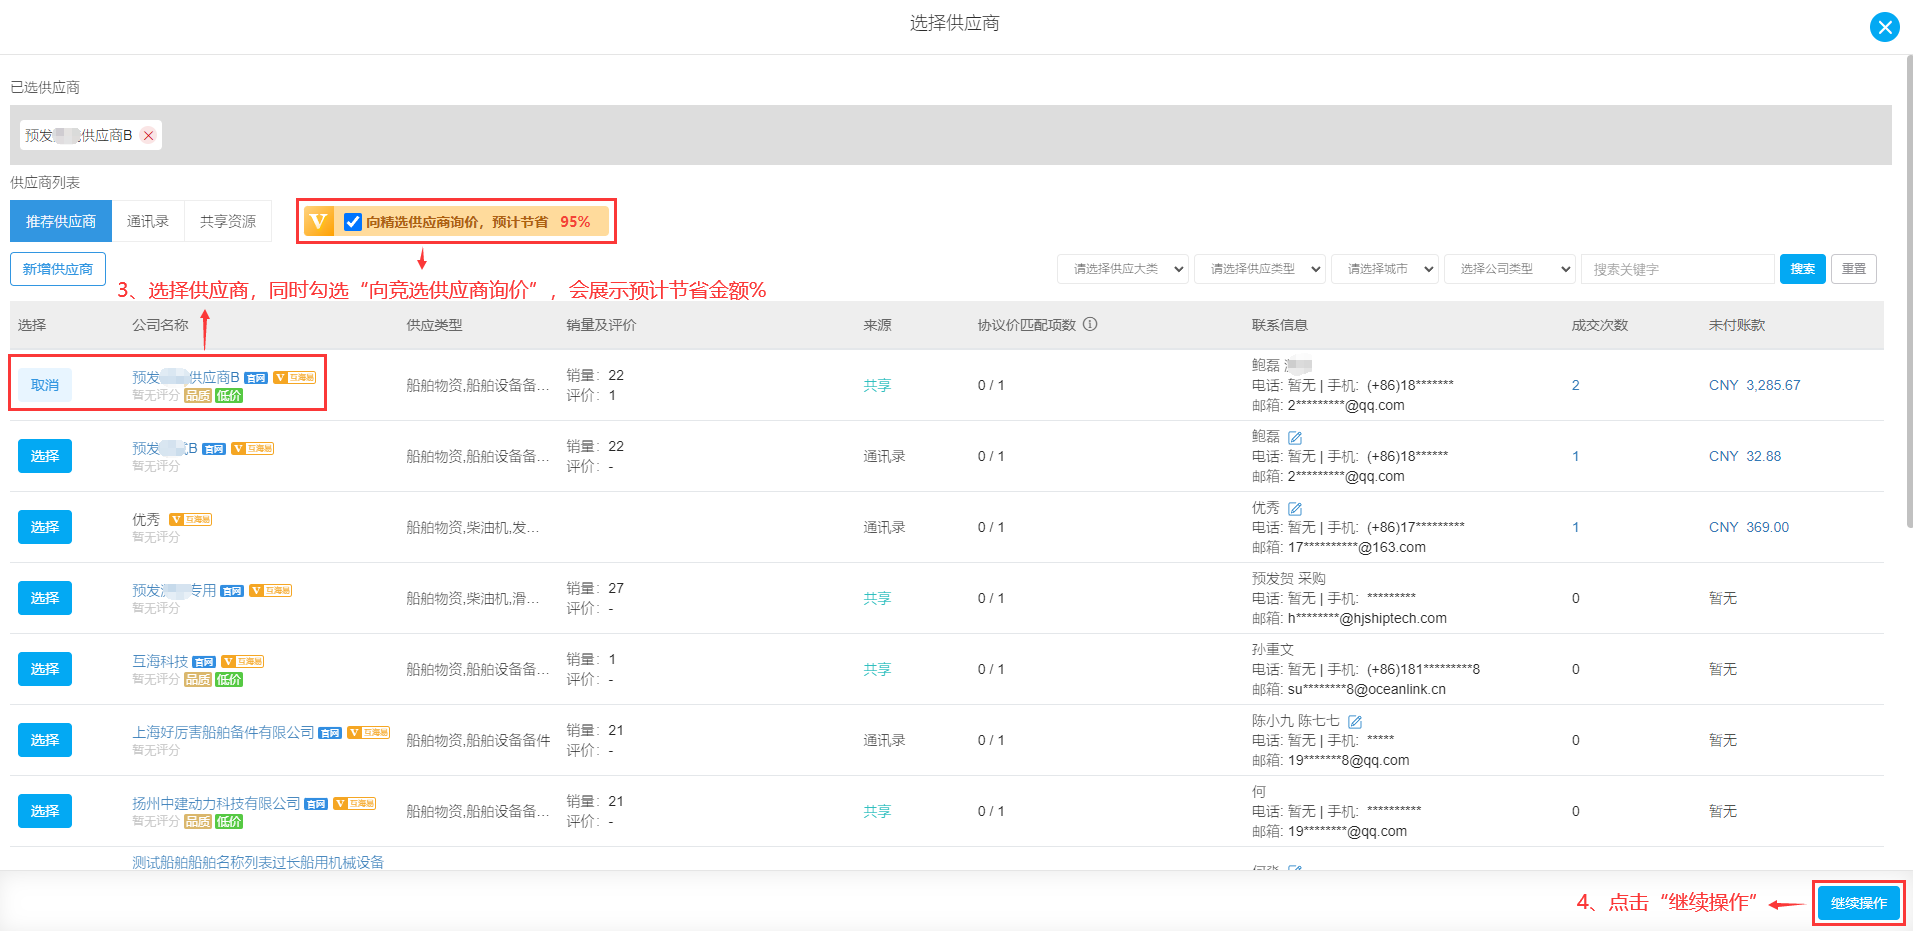Select 上海好厉害船舶备件有限公司 via its 选择 button
This screenshot has width=1913, height=931.
[45, 740]
